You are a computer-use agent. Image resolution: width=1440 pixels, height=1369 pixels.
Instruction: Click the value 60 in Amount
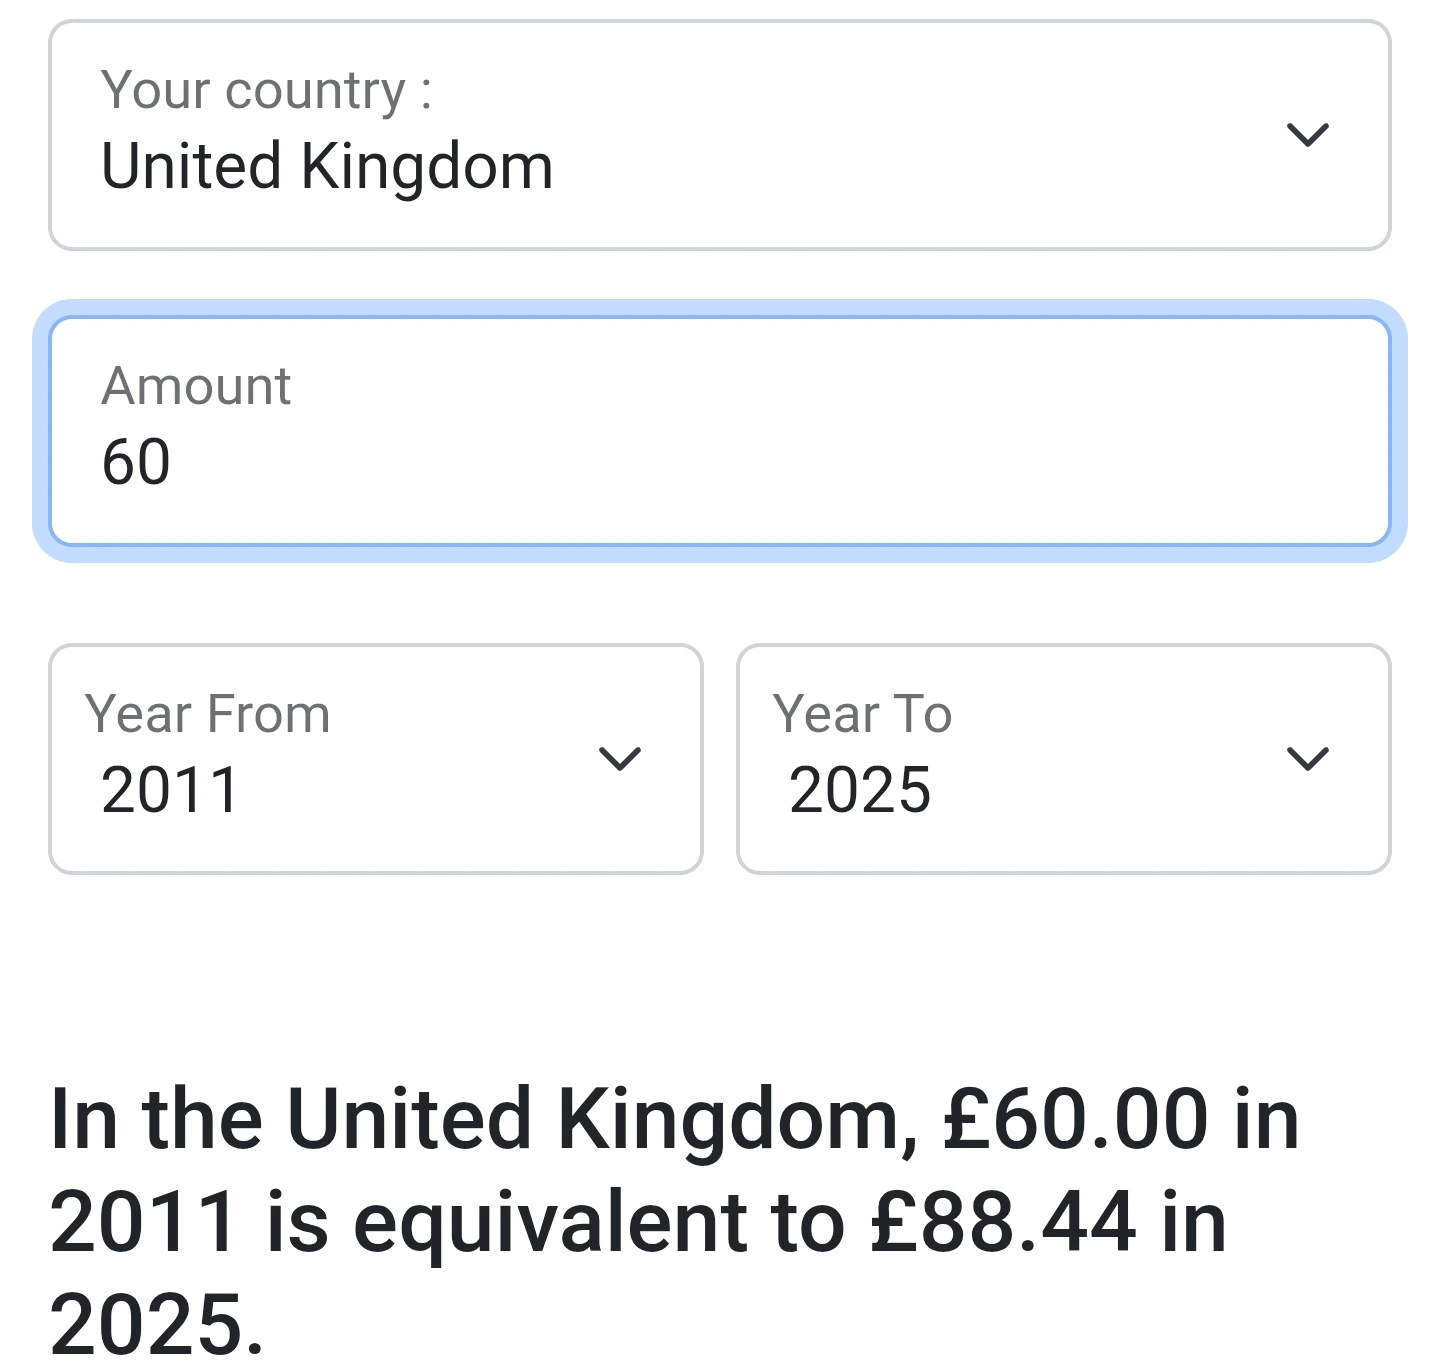coord(136,462)
